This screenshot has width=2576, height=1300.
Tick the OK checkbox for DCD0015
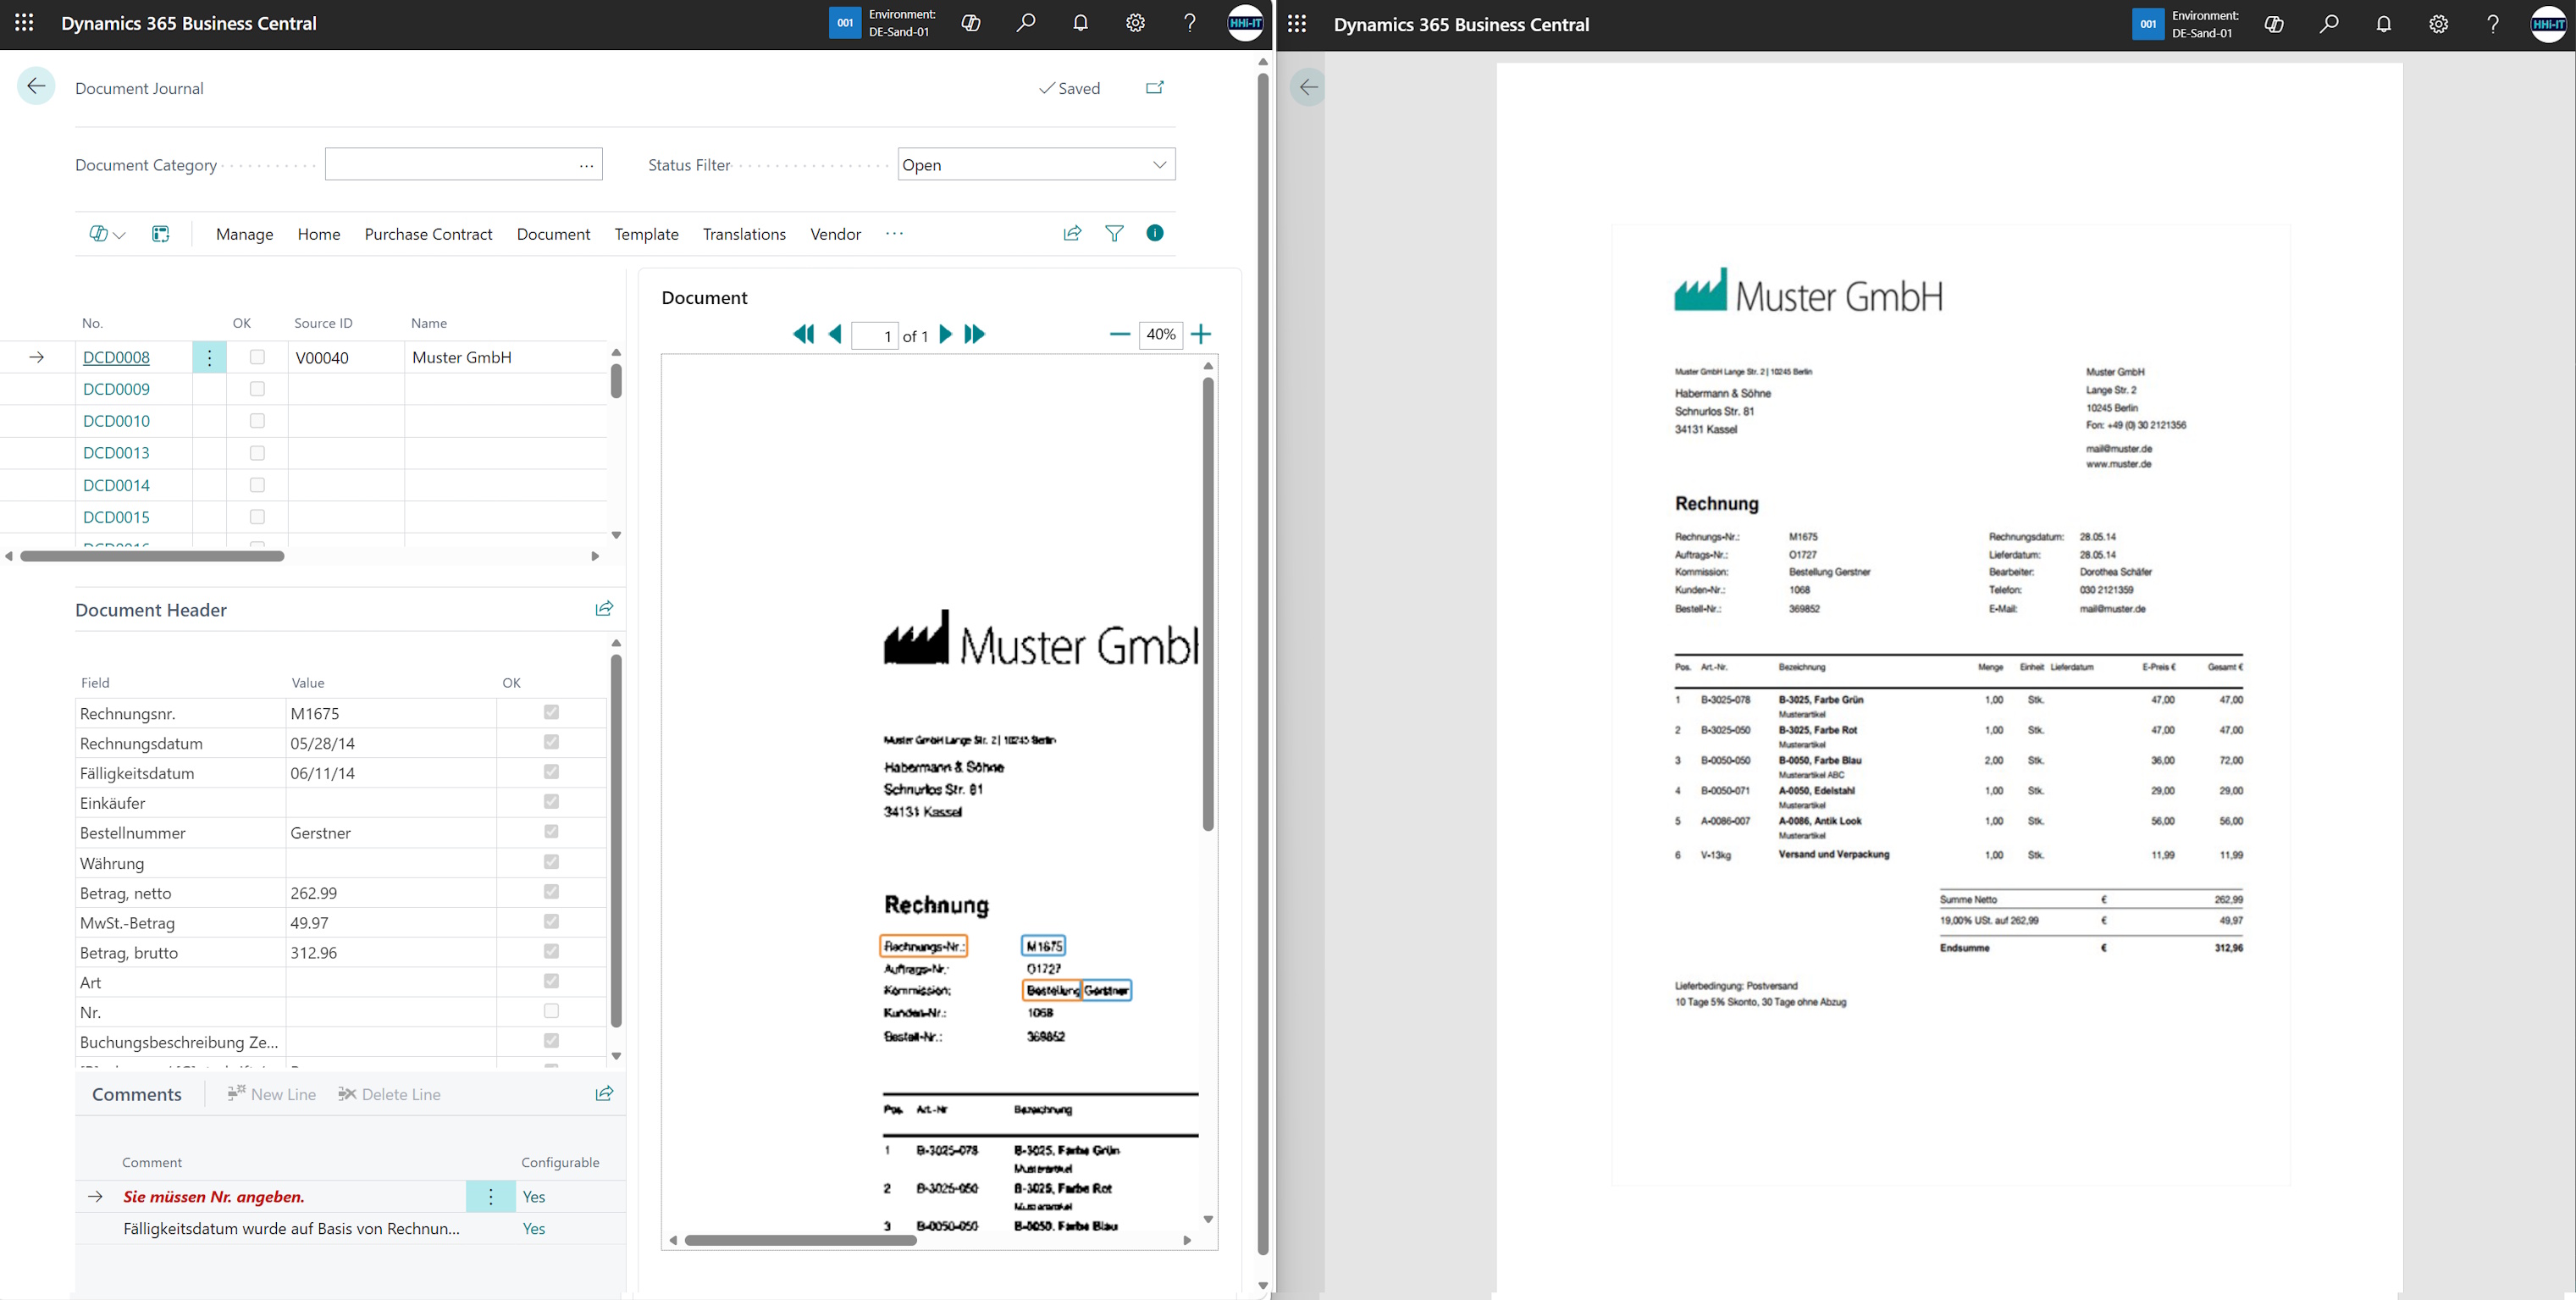(x=257, y=517)
